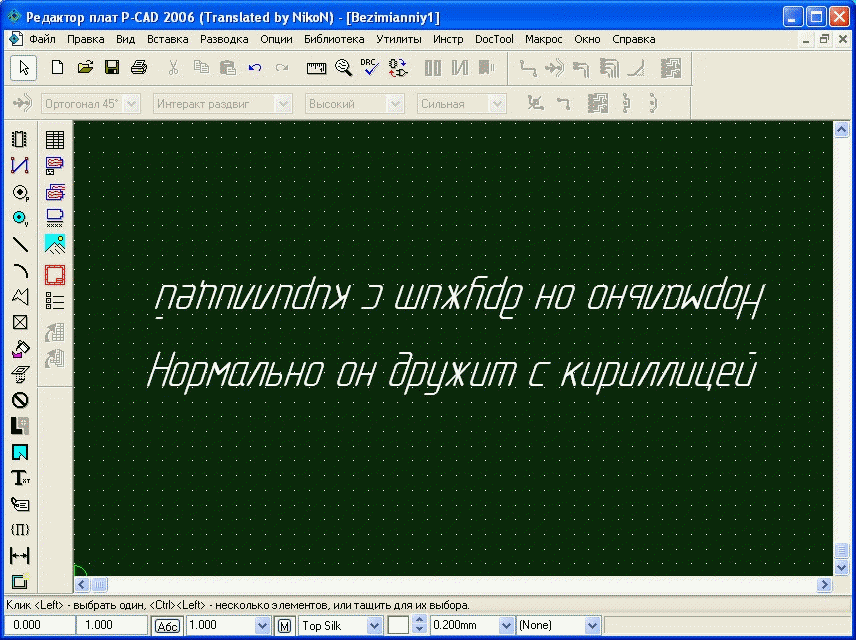The image size is (856, 640).
Task: Print the board with printer icon
Action: (139, 68)
